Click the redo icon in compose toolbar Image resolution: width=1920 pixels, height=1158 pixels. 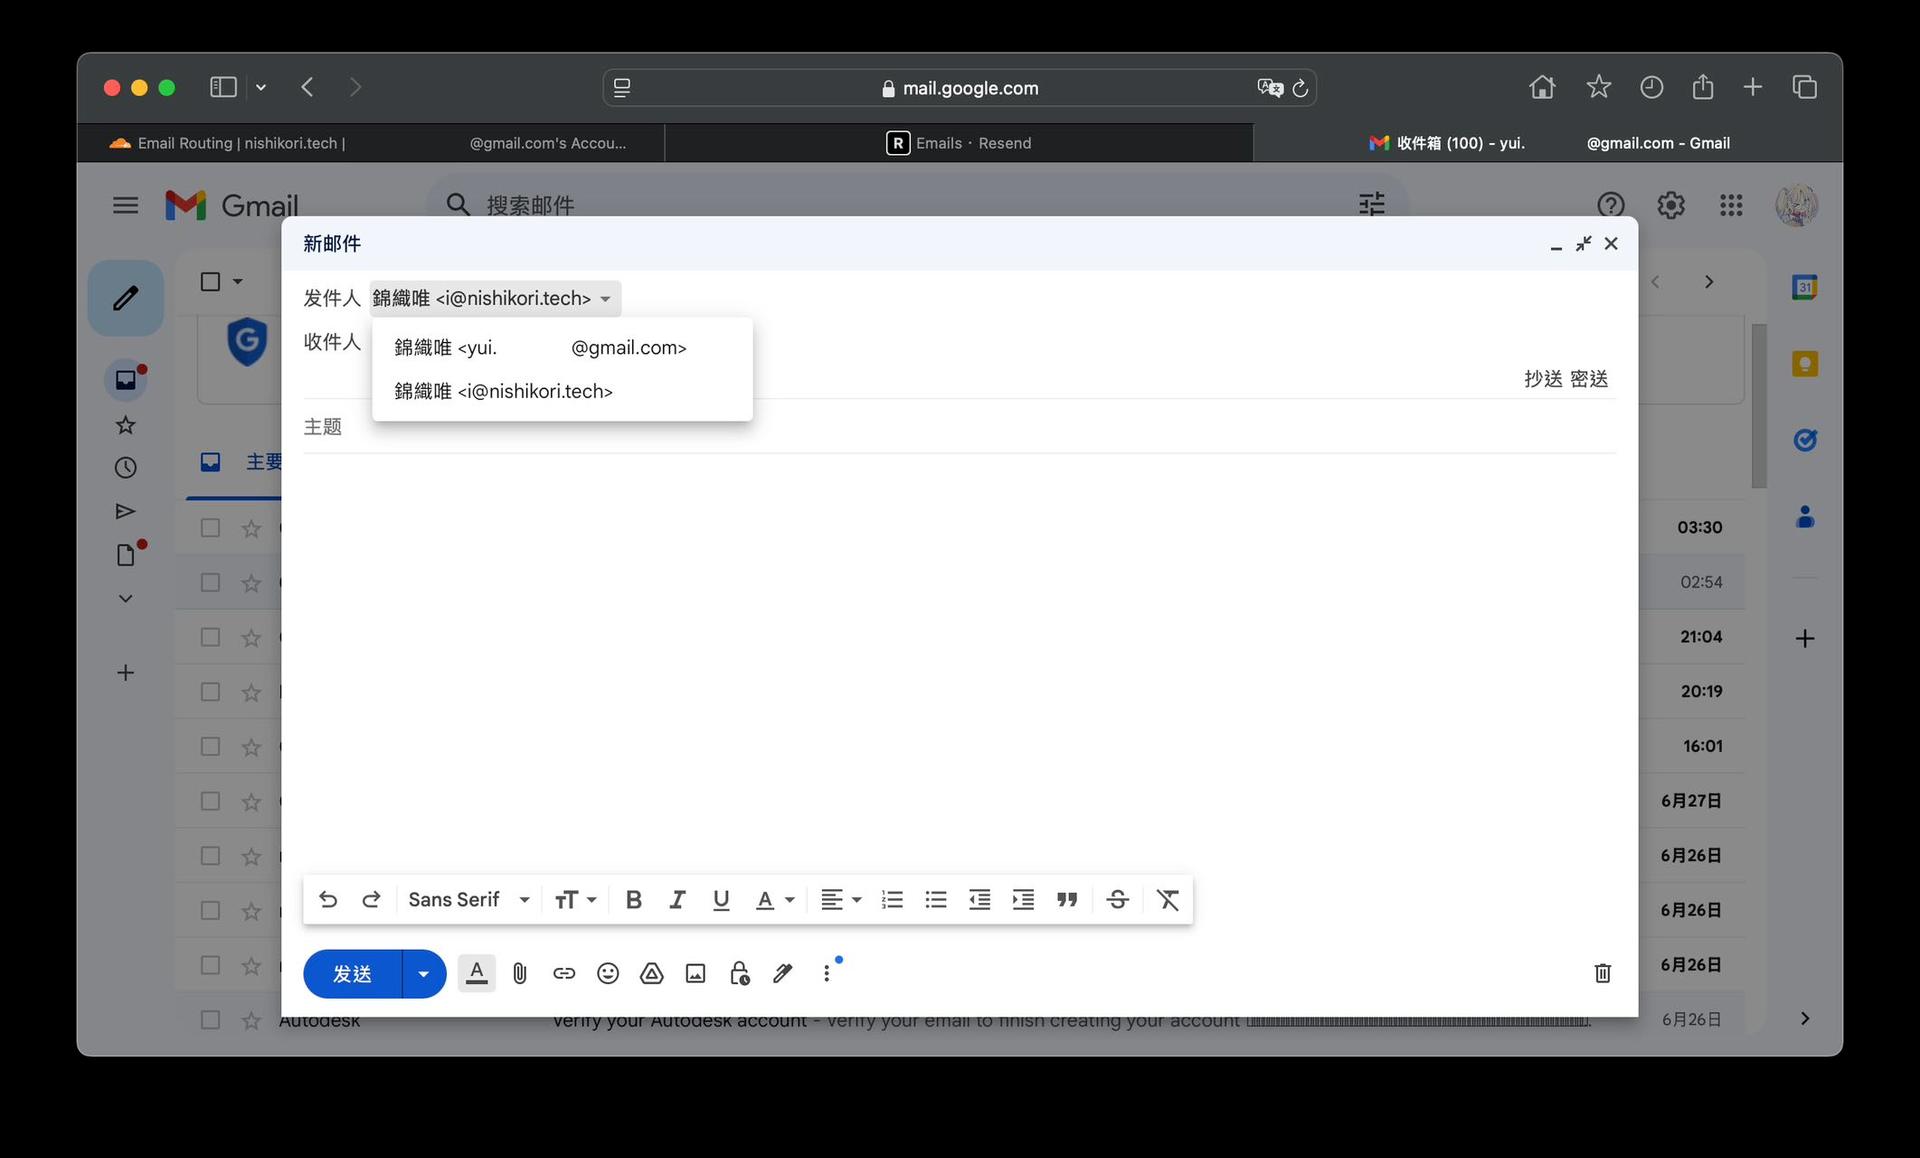371,899
